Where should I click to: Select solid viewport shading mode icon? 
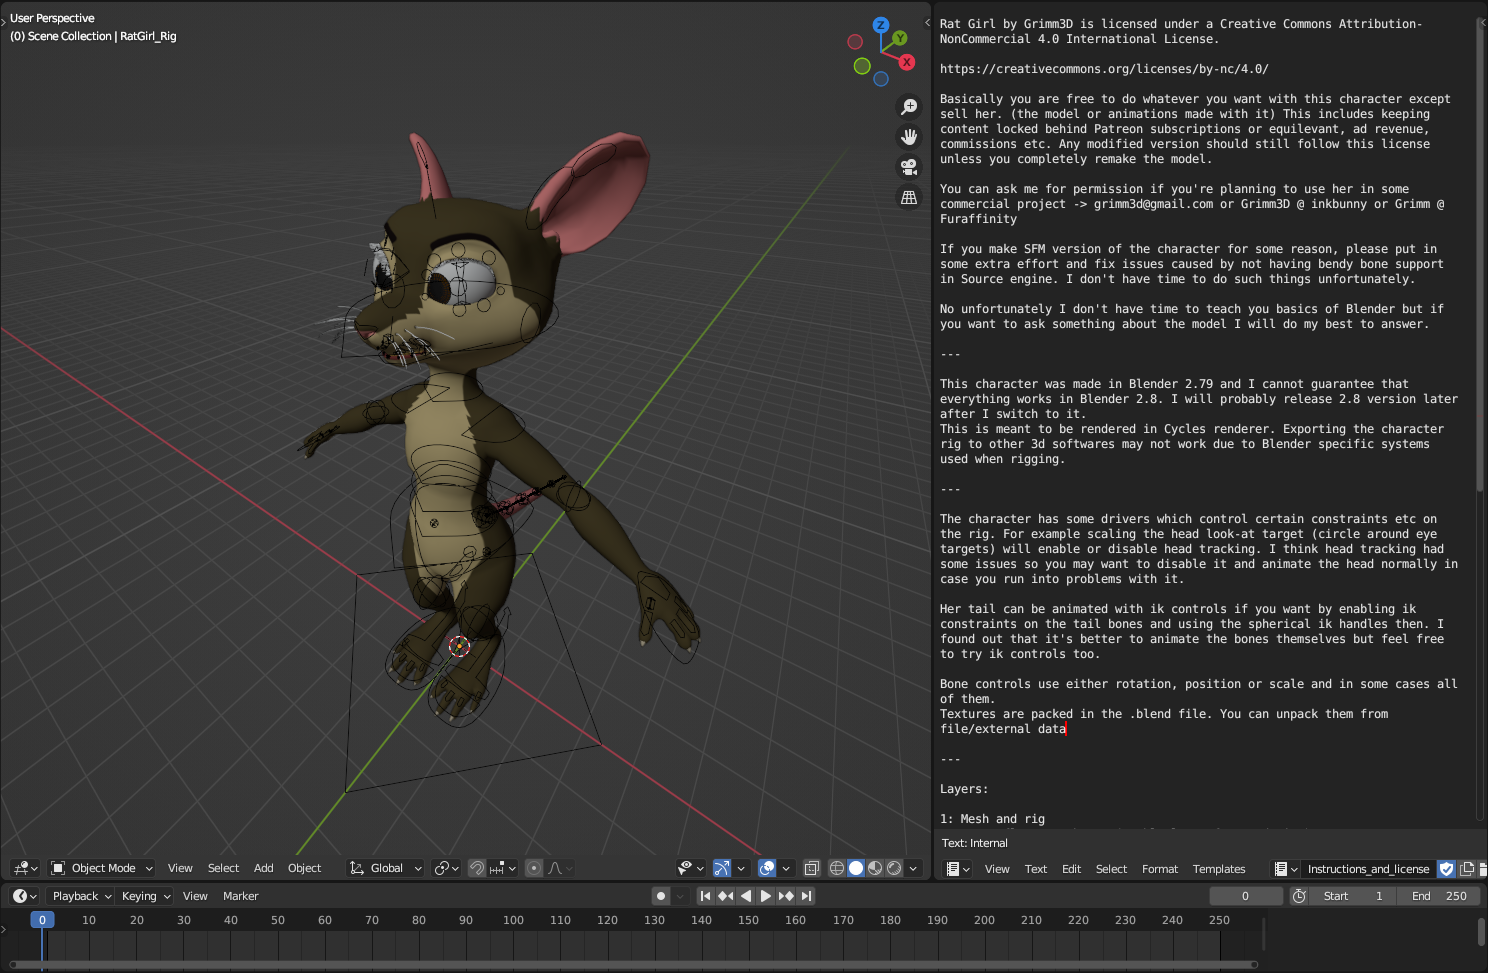[856, 868]
